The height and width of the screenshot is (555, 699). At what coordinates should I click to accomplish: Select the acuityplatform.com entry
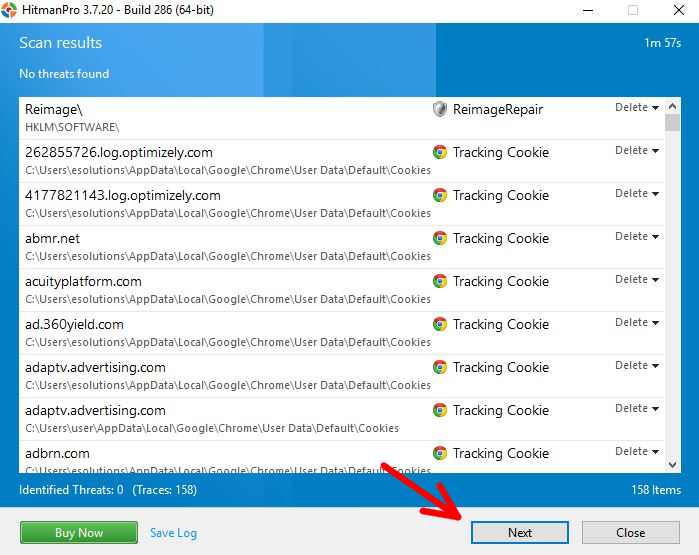point(341,290)
